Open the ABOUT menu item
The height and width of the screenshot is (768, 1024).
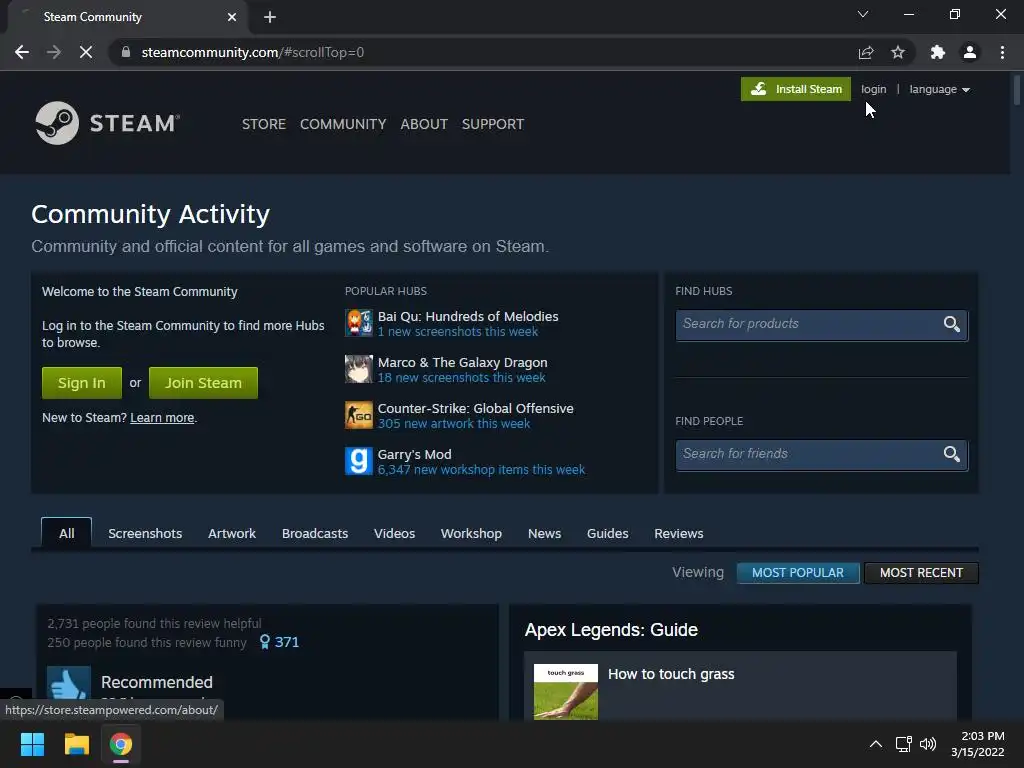click(x=424, y=124)
